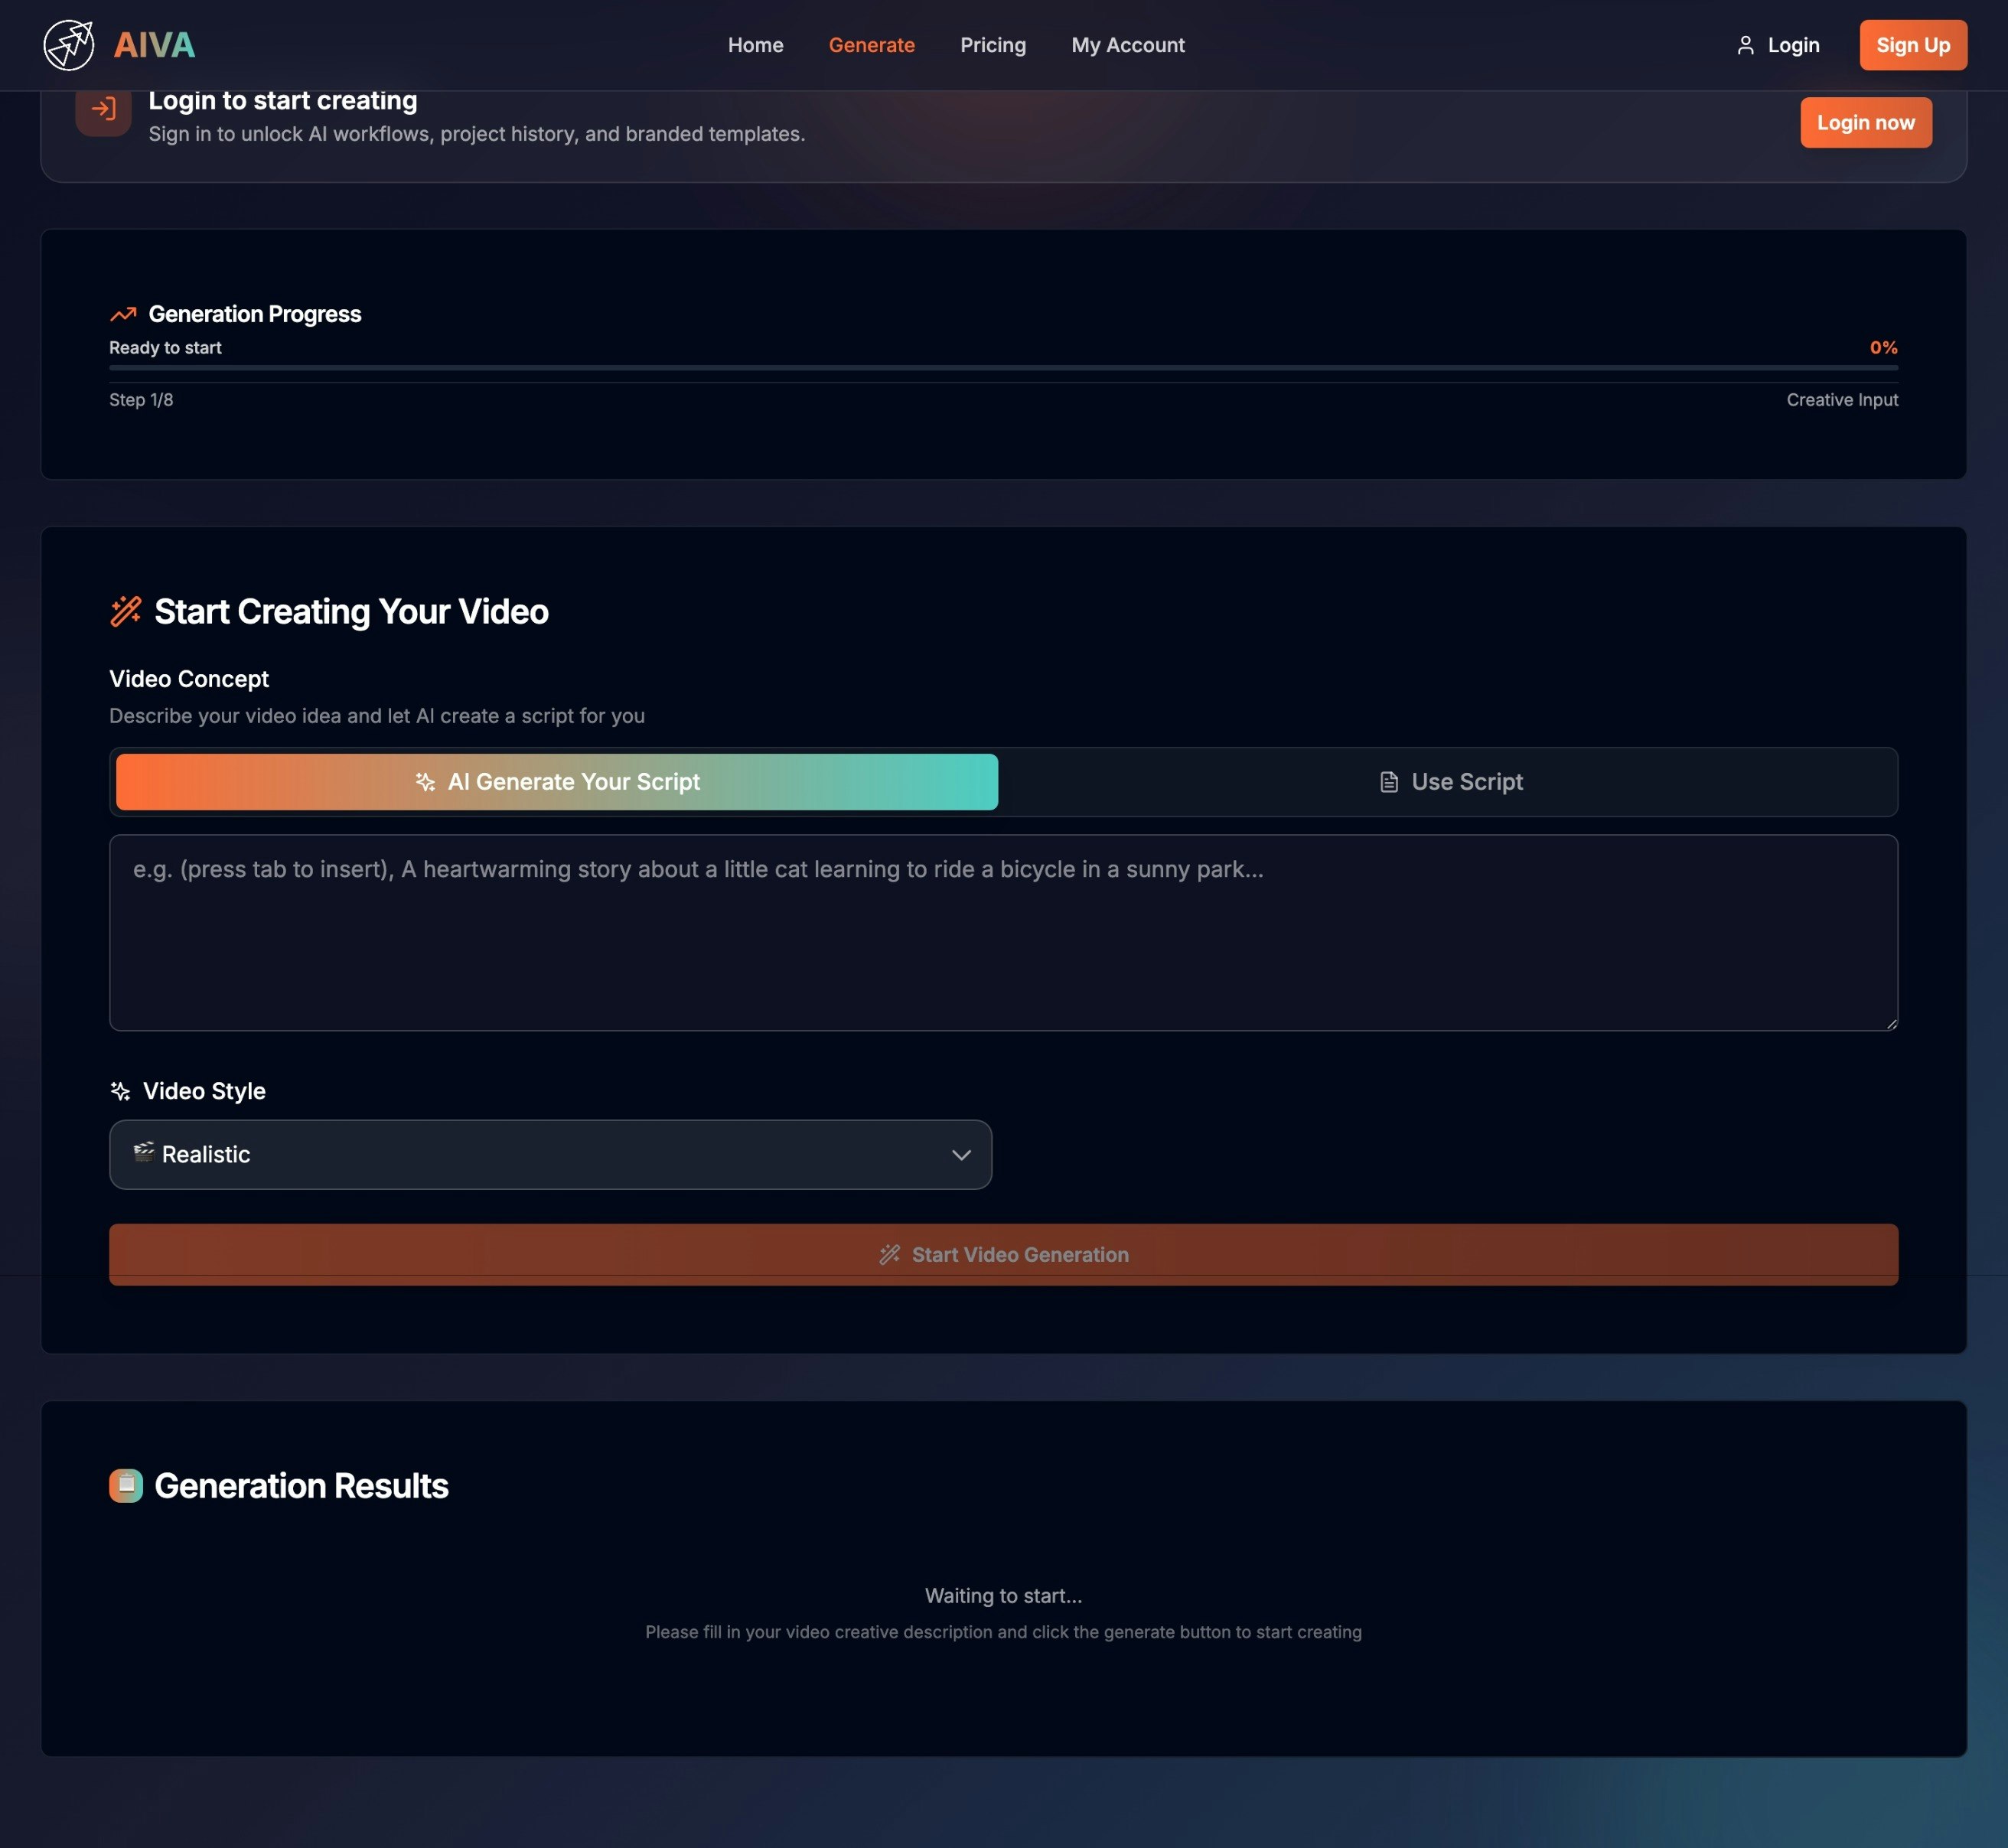Click the magic wand icon beside heading

(x=126, y=611)
